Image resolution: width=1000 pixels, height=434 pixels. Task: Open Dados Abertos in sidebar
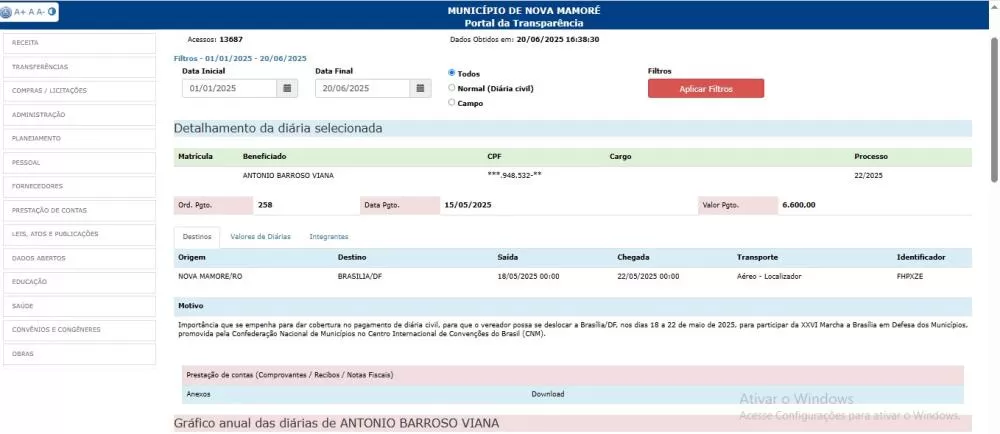tap(79, 258)
